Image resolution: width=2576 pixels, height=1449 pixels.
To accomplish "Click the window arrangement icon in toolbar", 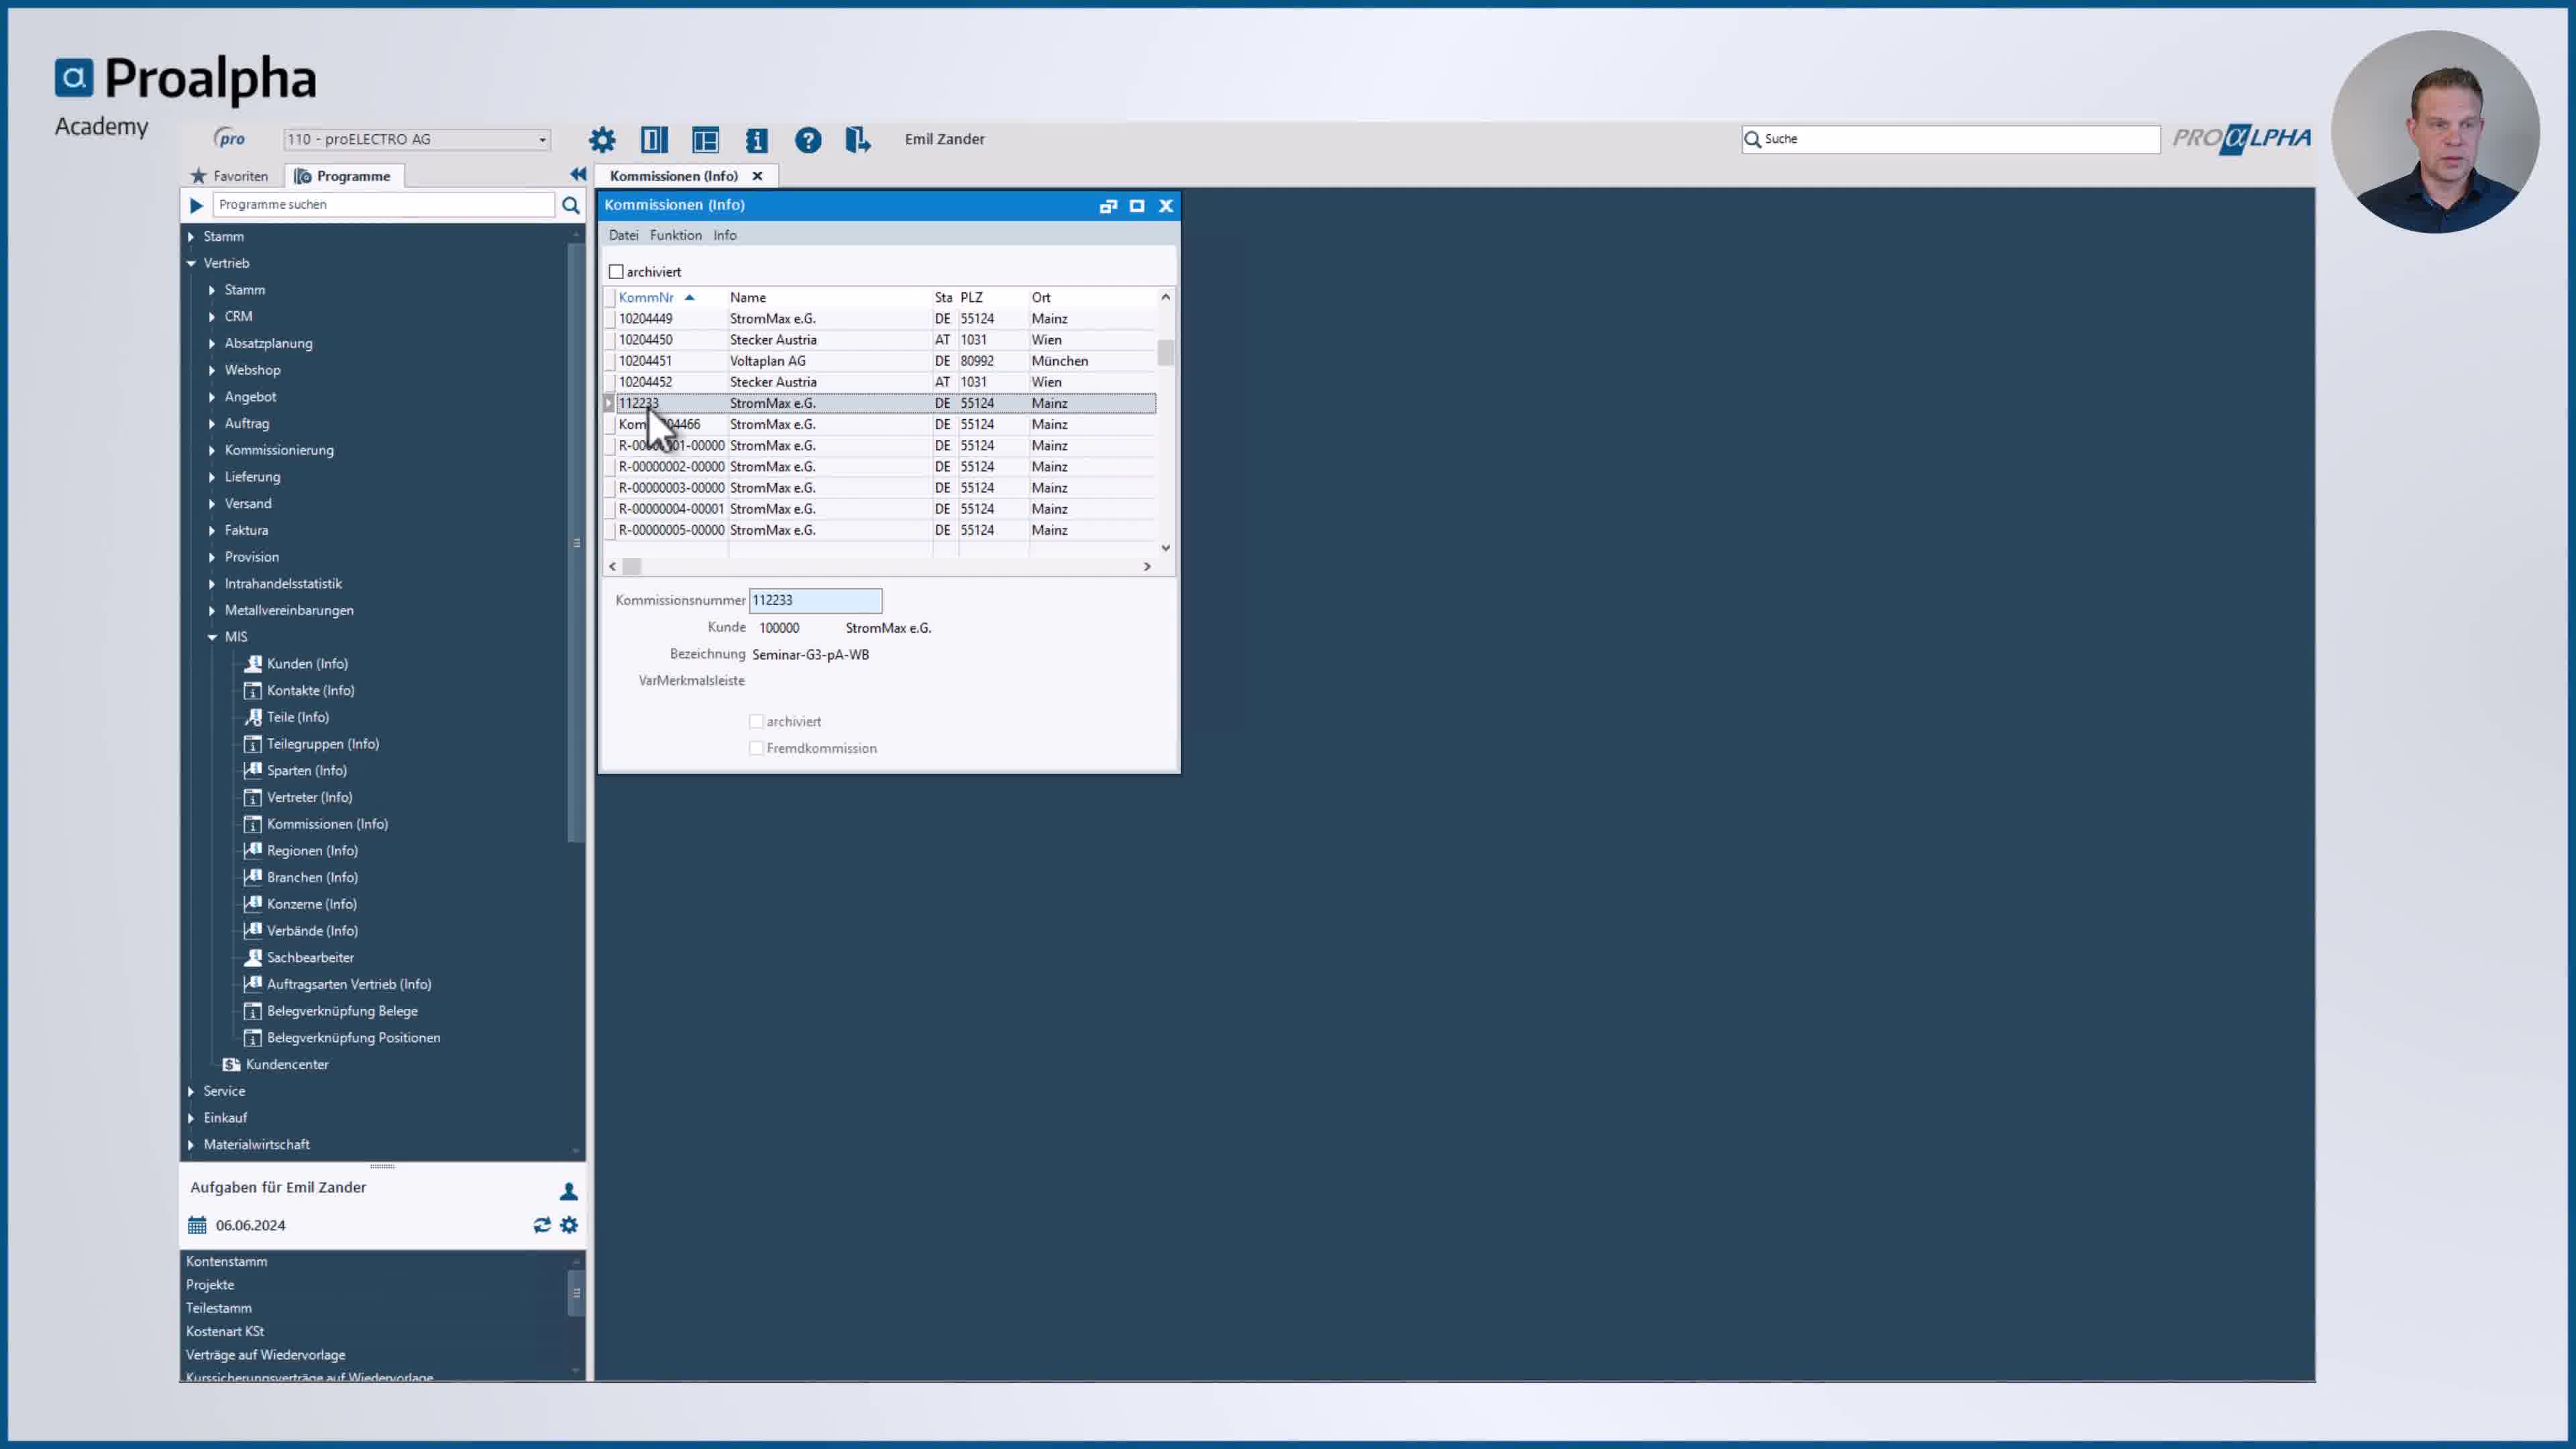I will click(x=706, y=140).
